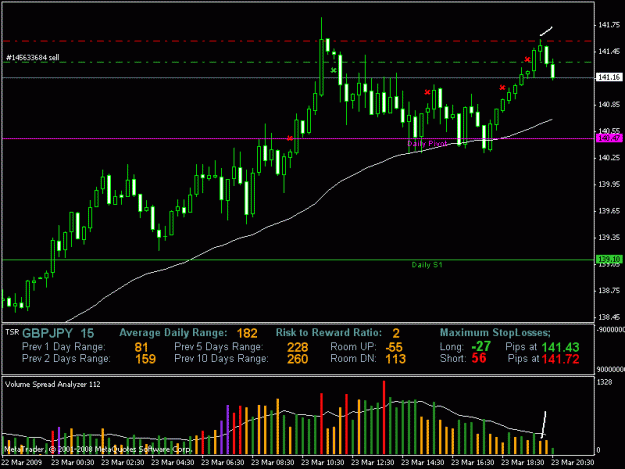Click the red X marker left of the 14:30 candles

(427, 92)
